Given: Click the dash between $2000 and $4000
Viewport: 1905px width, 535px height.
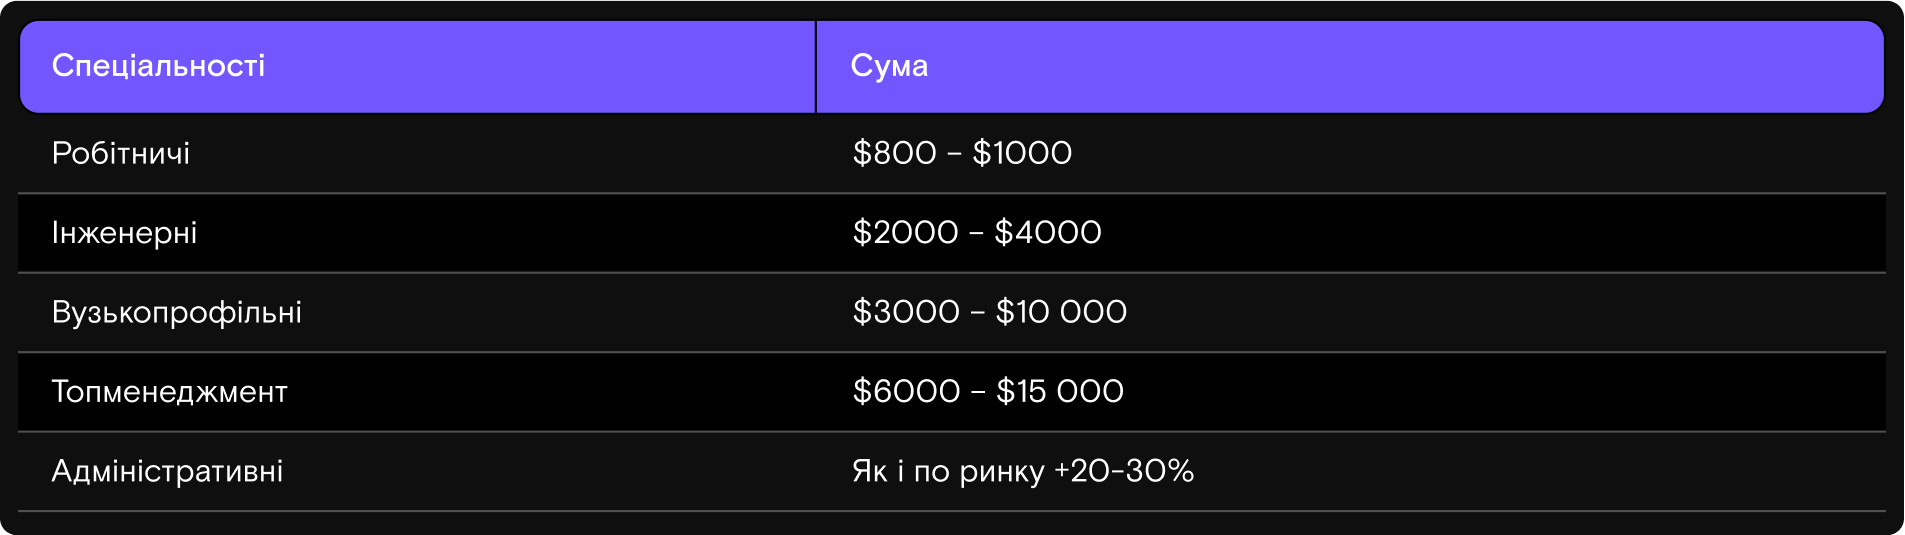Looking at the screenshot, I should [x=976, y=234].
